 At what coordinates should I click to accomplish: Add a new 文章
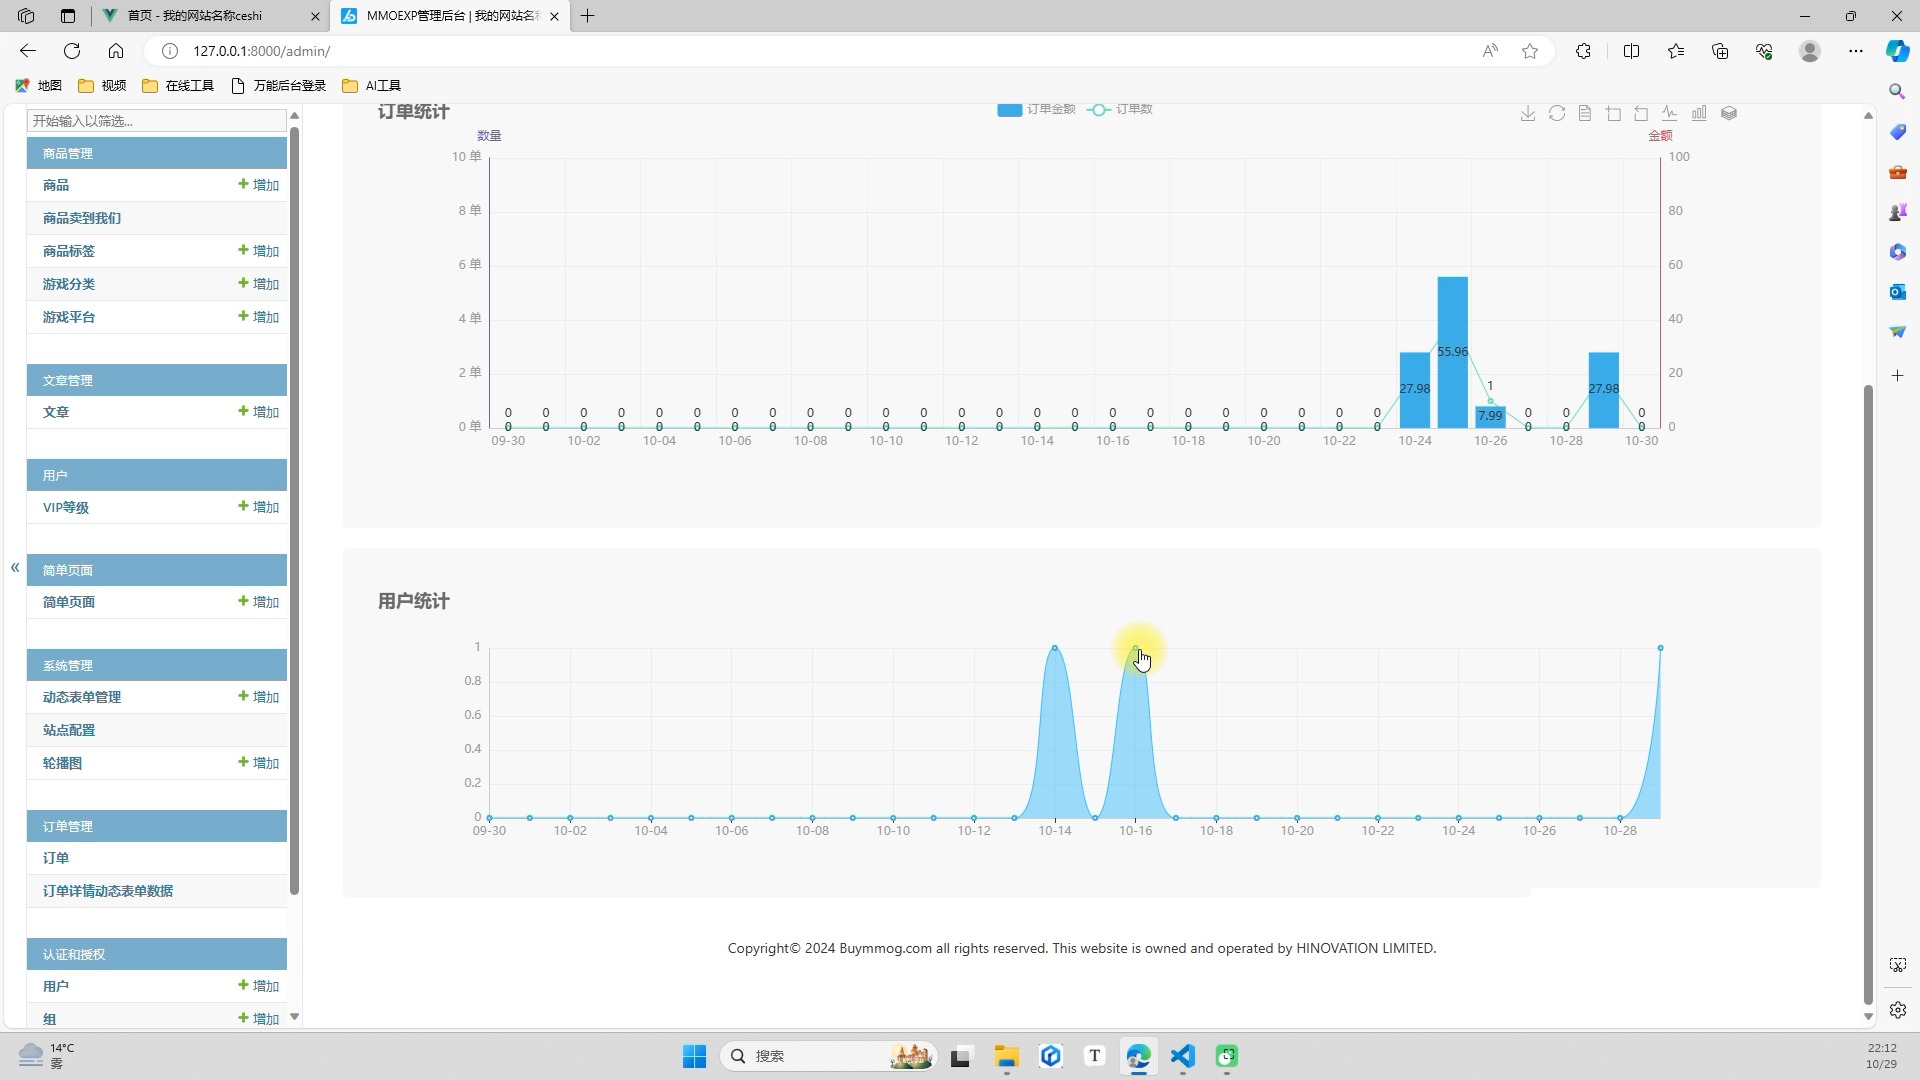(259, 412)
